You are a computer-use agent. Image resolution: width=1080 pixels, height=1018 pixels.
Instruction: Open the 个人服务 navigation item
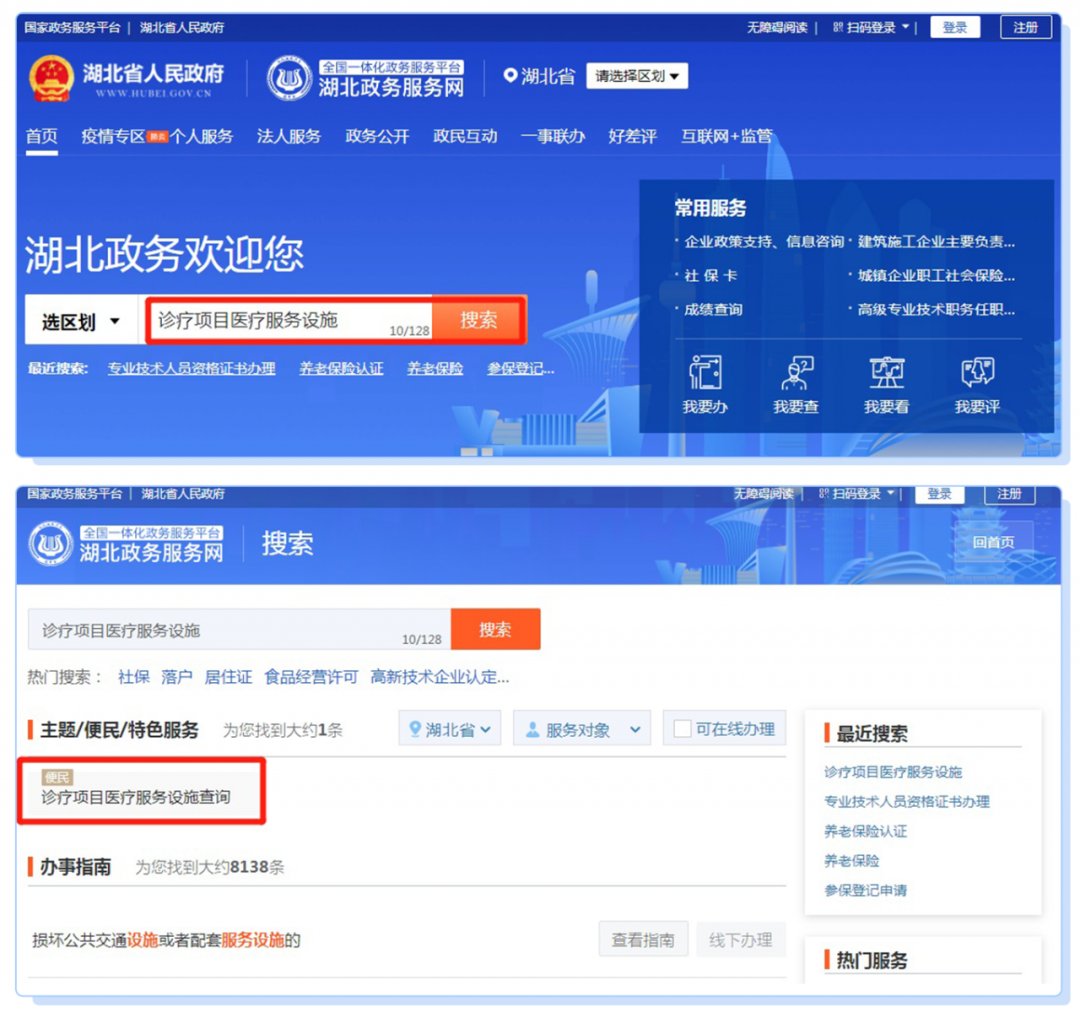201,136
